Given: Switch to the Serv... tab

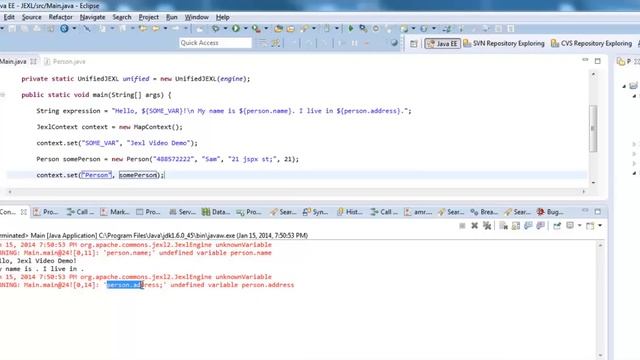Looking at the screenshot, I should pyautogui.click(x=182, y=212).
